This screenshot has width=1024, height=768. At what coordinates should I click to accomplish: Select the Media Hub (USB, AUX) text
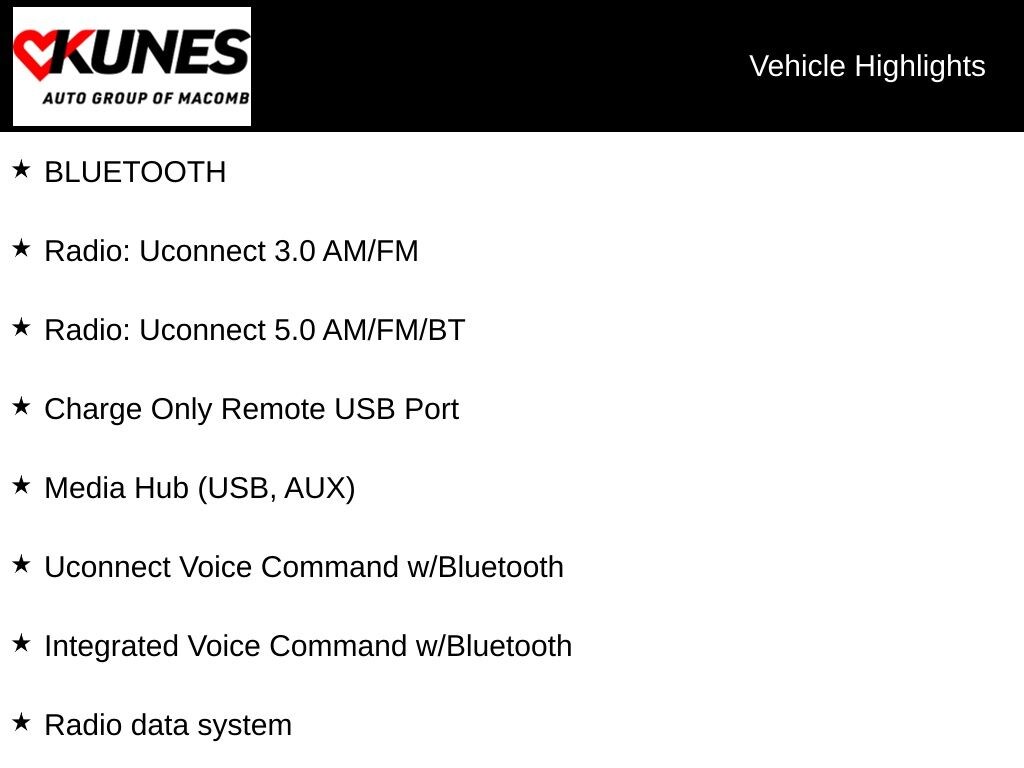point(199,488)
